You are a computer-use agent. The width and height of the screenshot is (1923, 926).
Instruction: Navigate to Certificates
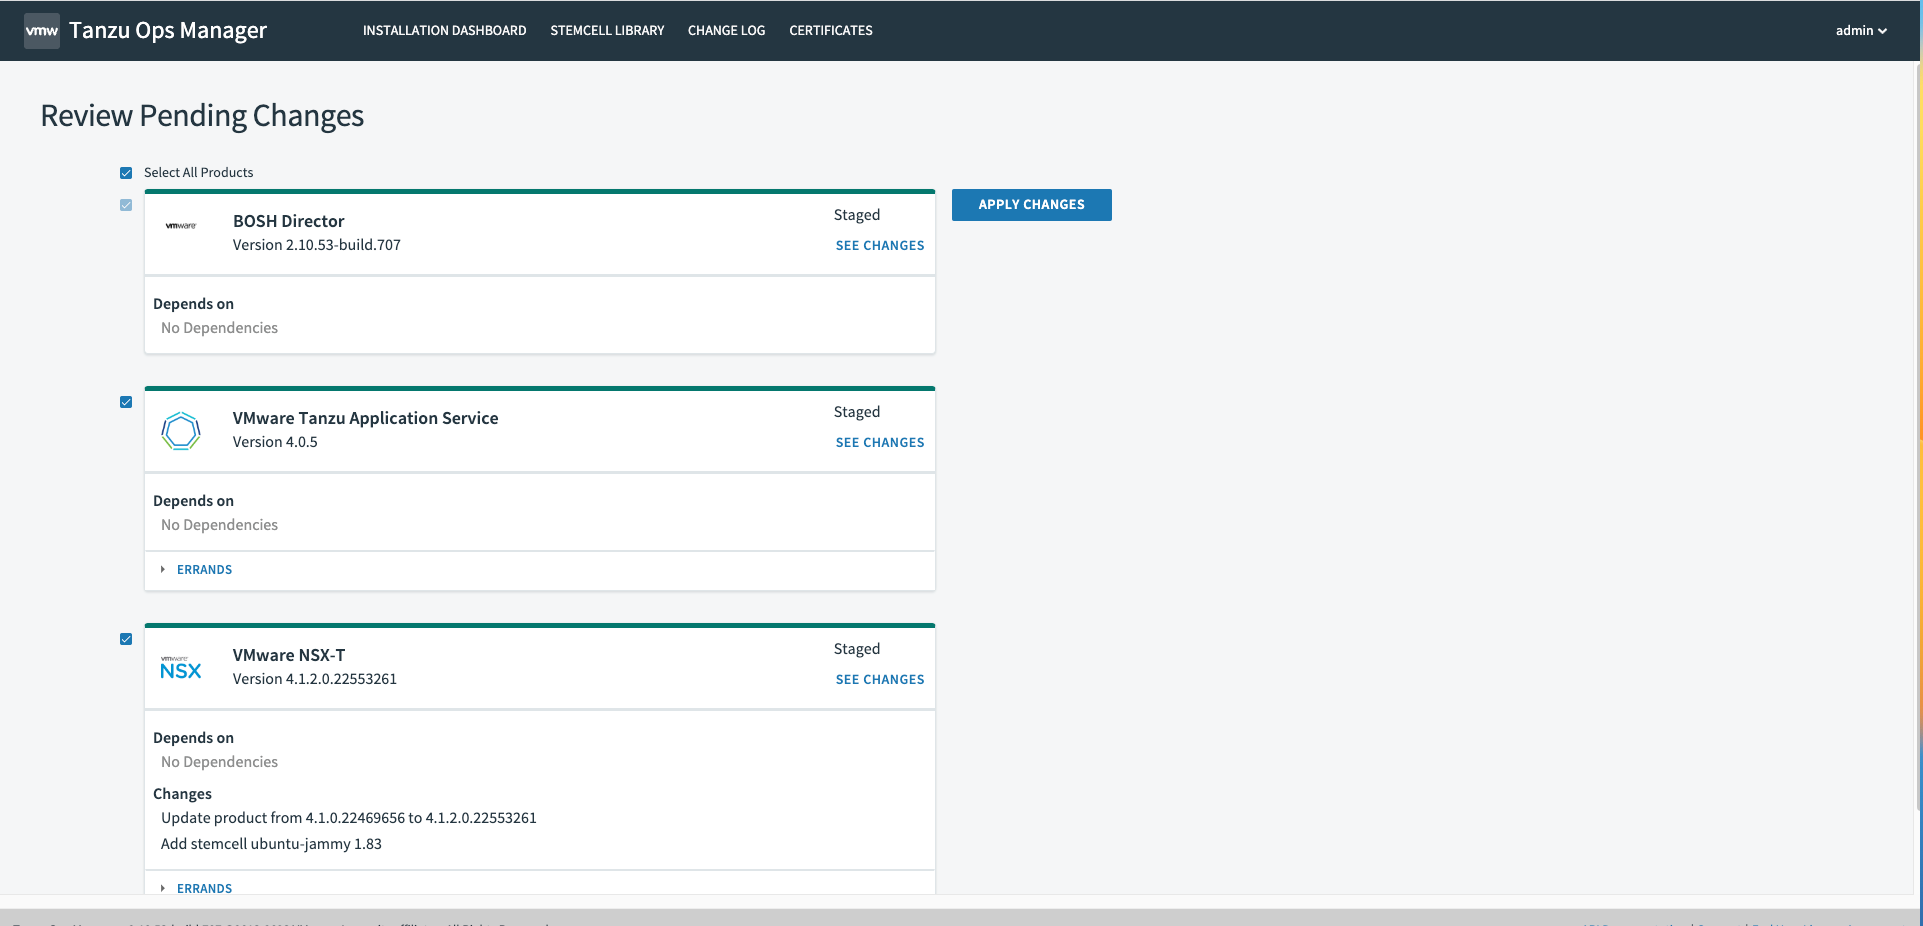click(831, 31)
